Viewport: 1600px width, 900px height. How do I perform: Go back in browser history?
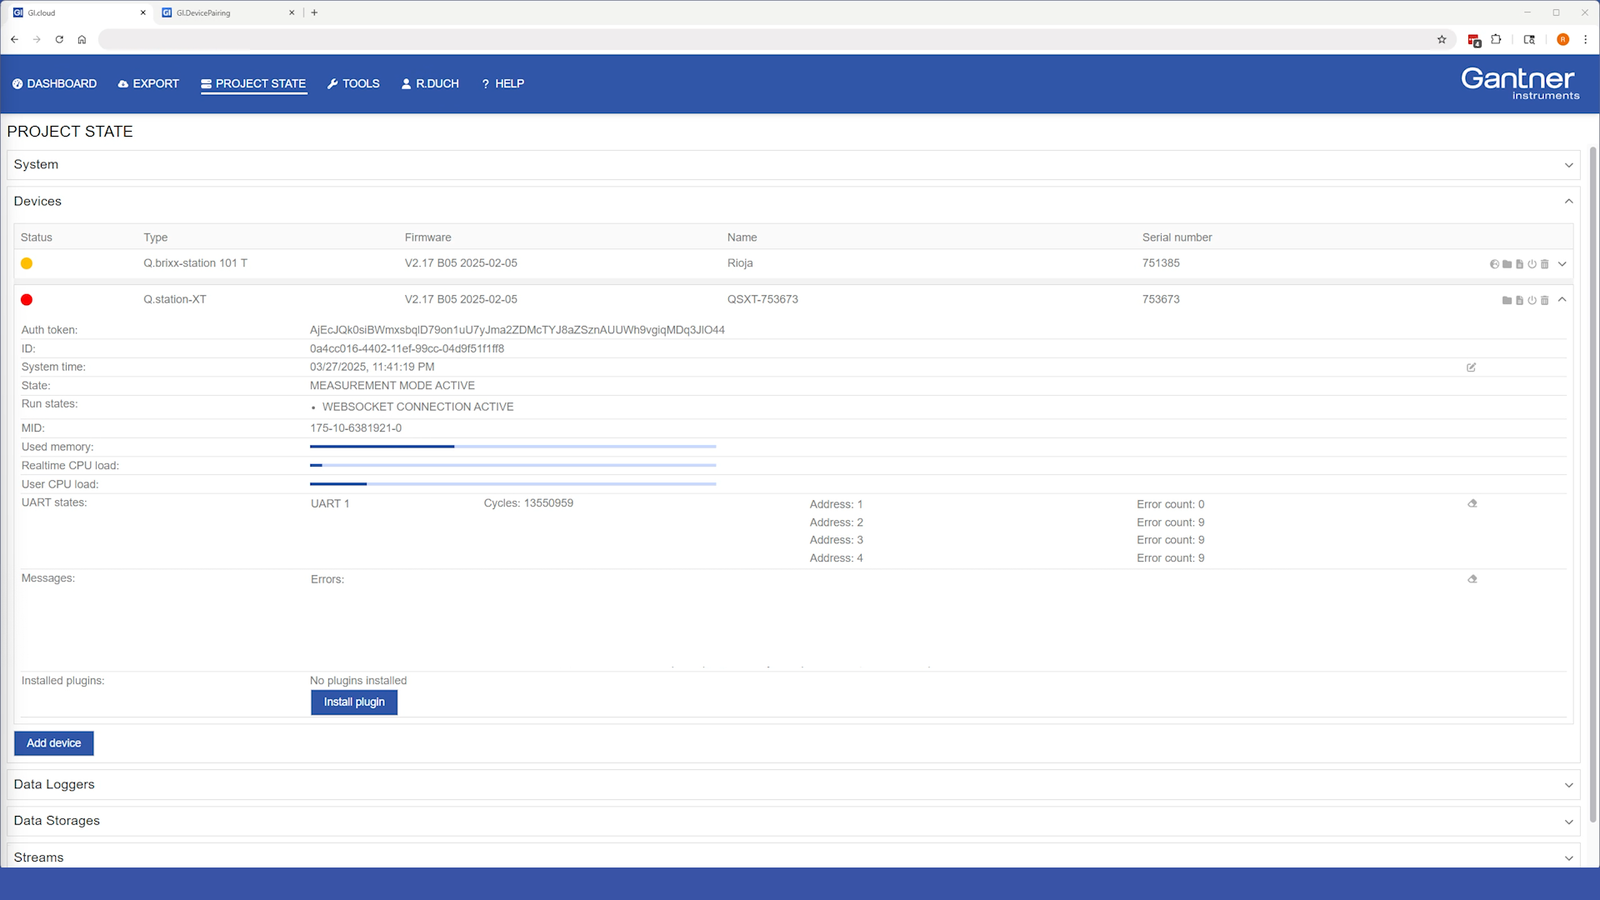pos(14,40)
